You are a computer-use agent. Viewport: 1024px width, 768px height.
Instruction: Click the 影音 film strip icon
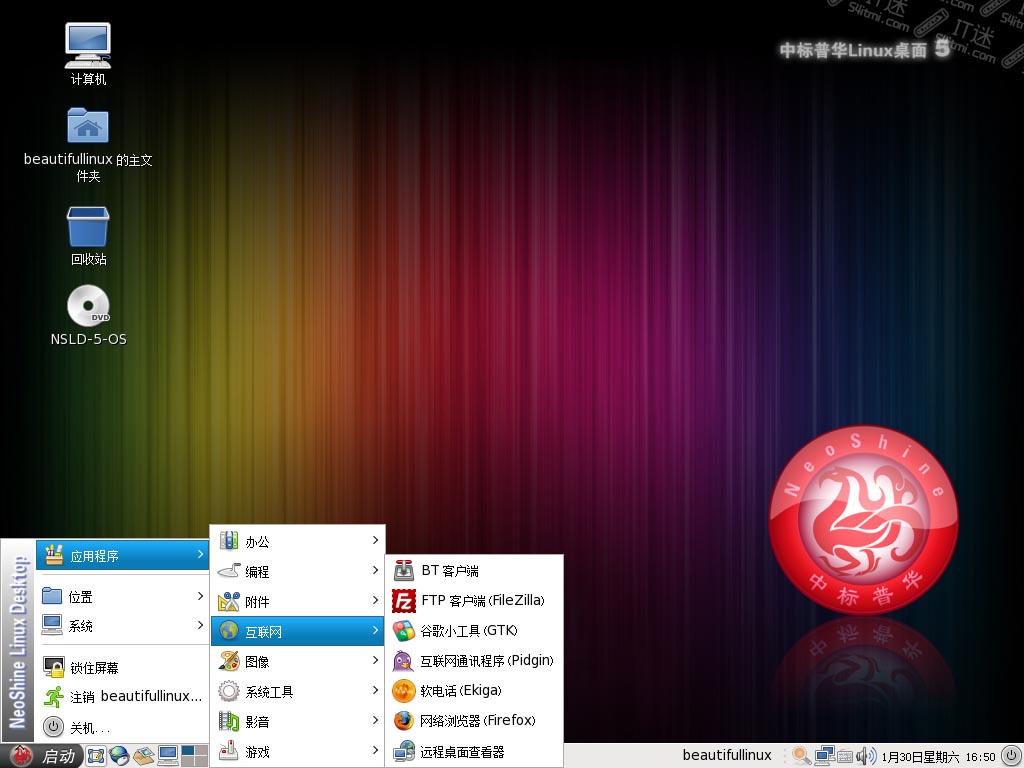tap(229, 721)
